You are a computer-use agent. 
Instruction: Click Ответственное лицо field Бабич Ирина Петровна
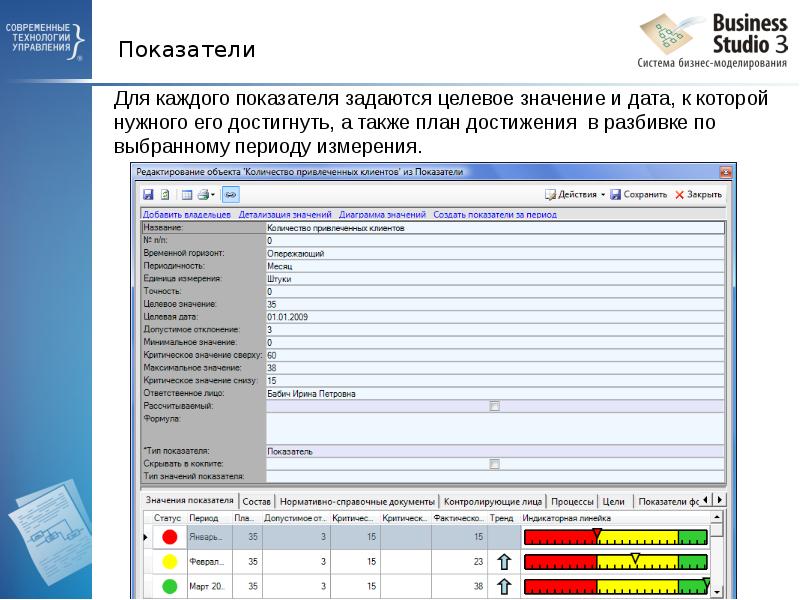pos(495,394)
